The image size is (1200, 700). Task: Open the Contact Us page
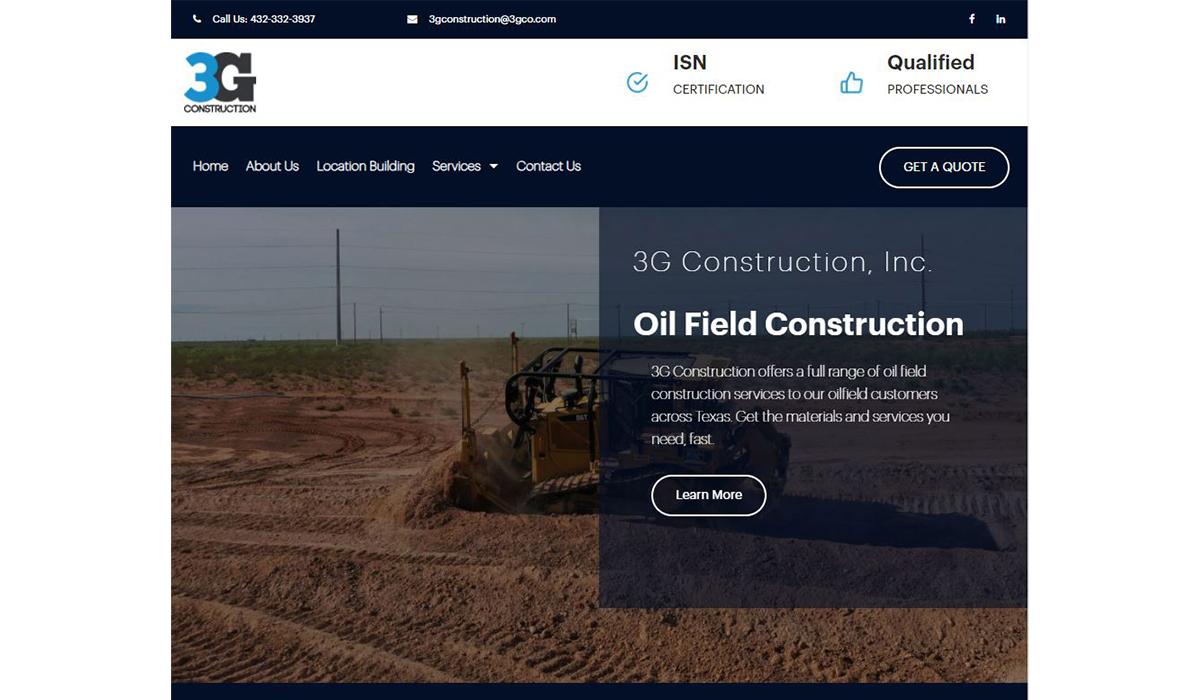point(548,166)
